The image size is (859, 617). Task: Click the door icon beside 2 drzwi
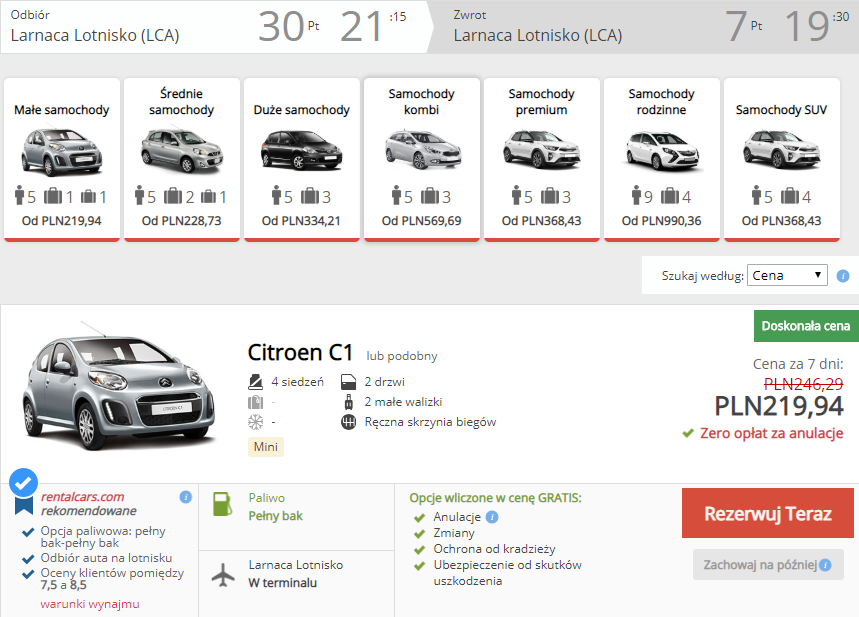348,381
